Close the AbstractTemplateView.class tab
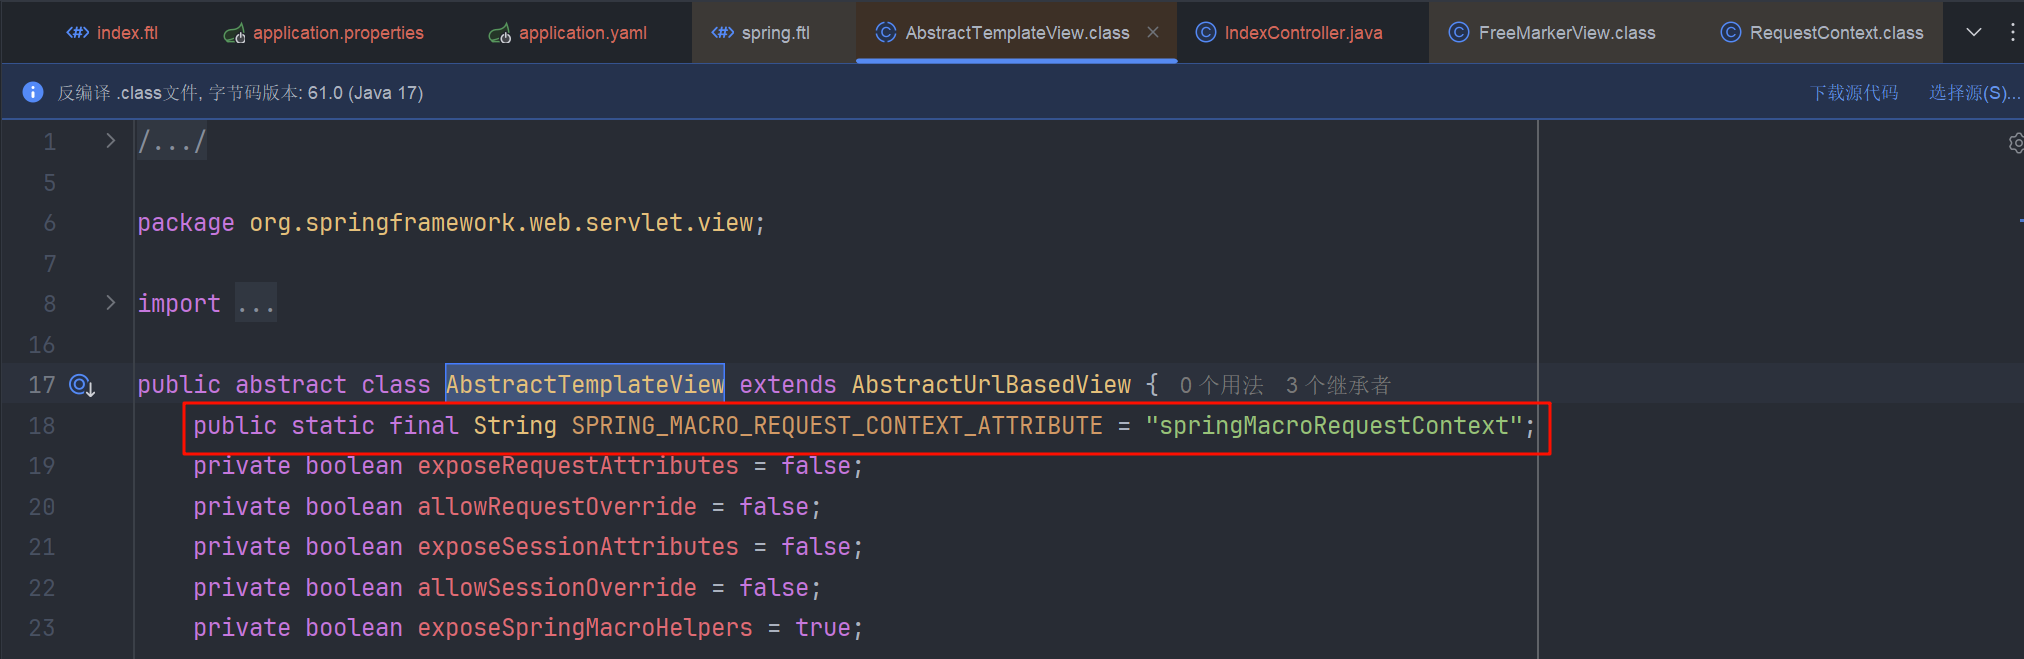2024x659 pixels. tap(1153, 32)
